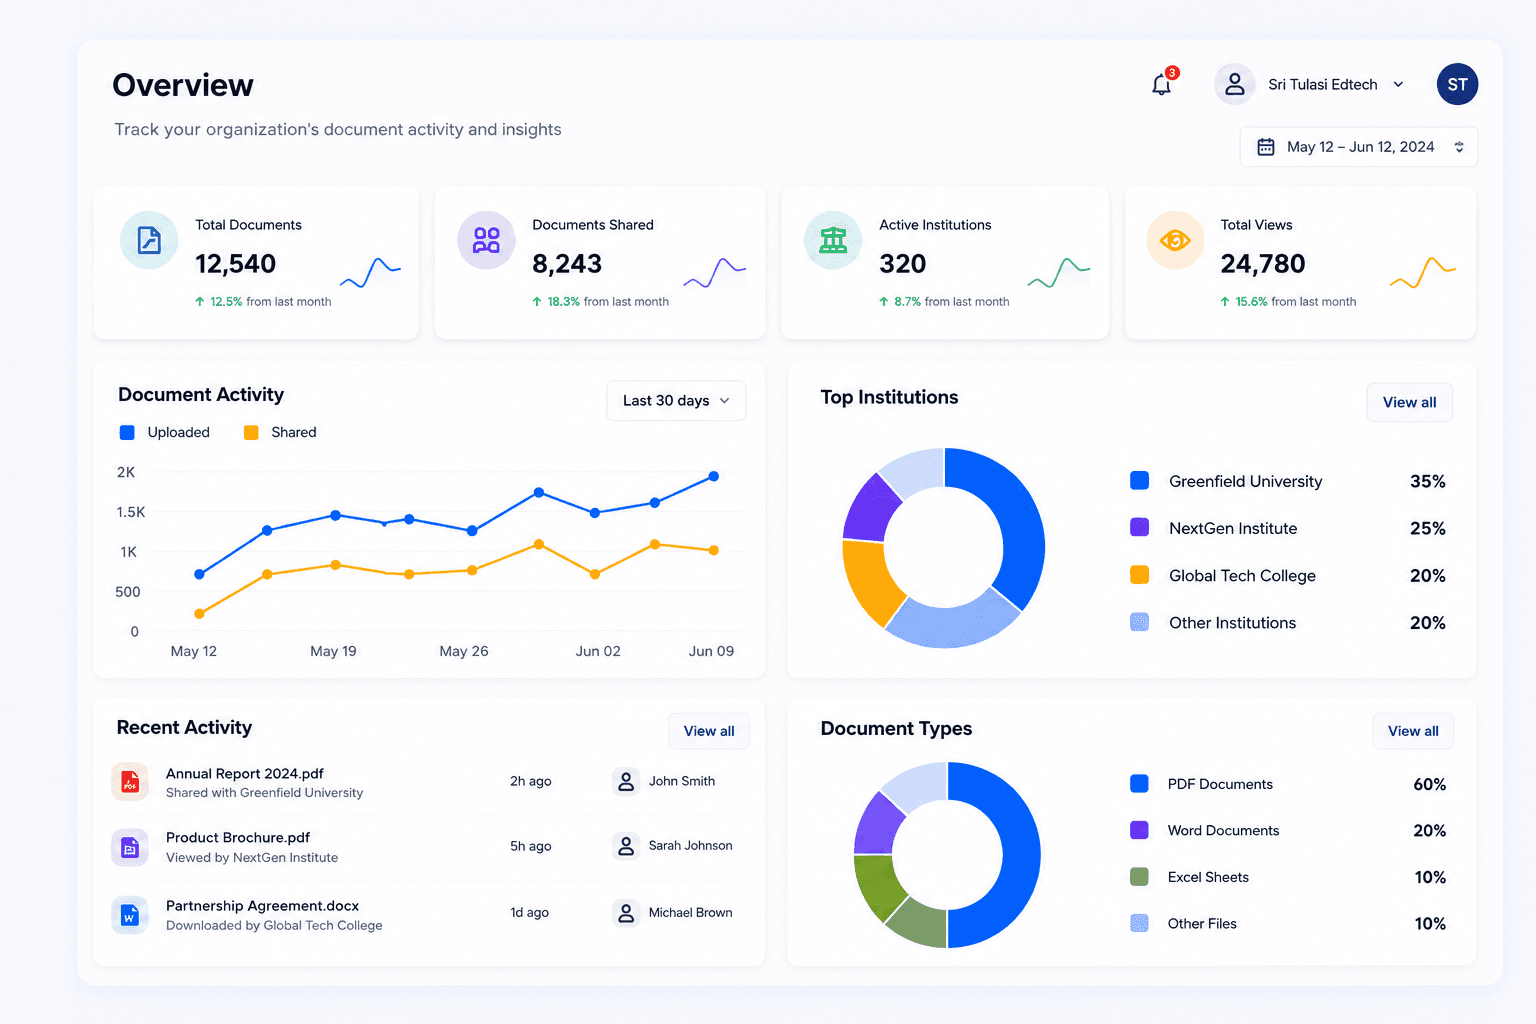
Task: Click the chevron next to Sri Tulasi Edtech
Action: (1398, 84)
